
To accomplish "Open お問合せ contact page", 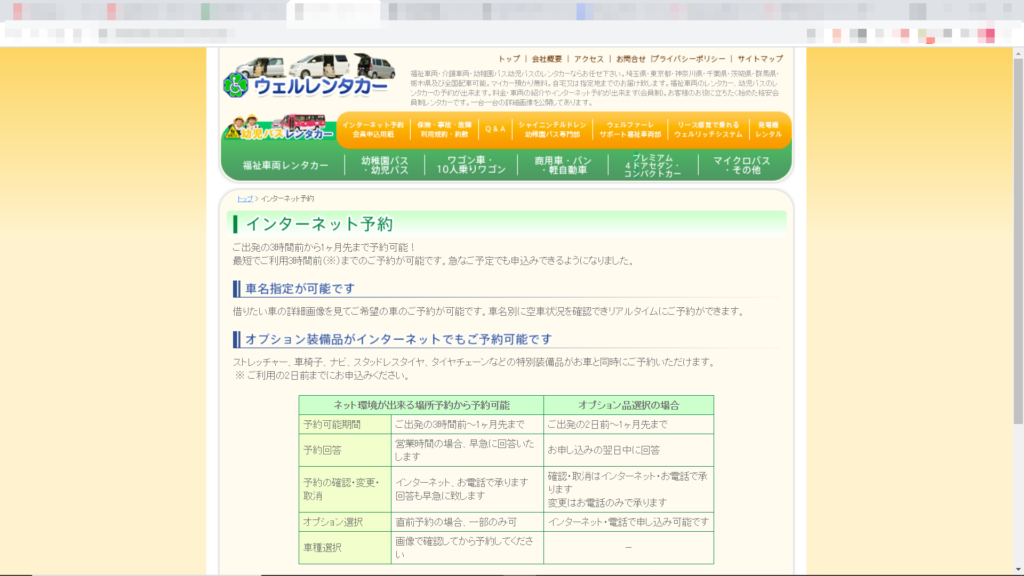I will (x=630, y=59).
